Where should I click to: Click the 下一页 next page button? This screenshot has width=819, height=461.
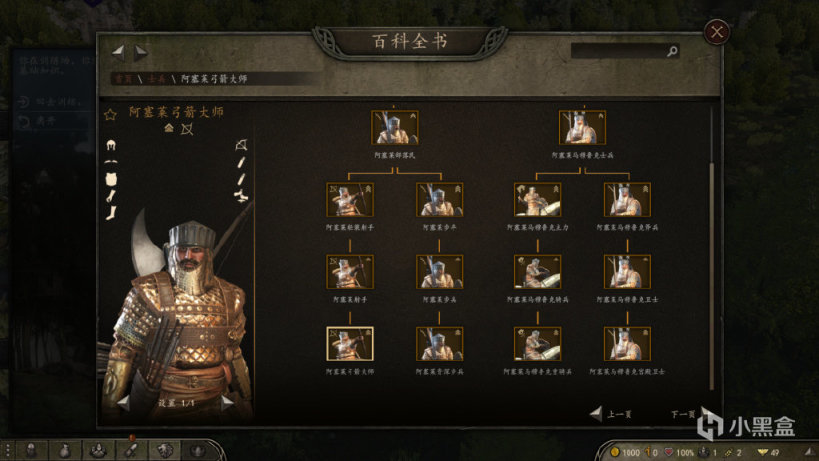(689, 414)
